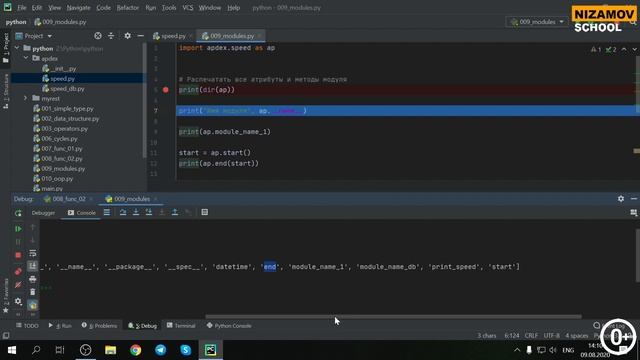Rerun the 009_modules debug session
This screenshot has width=640, height=360.
click(x=18, y=213)
